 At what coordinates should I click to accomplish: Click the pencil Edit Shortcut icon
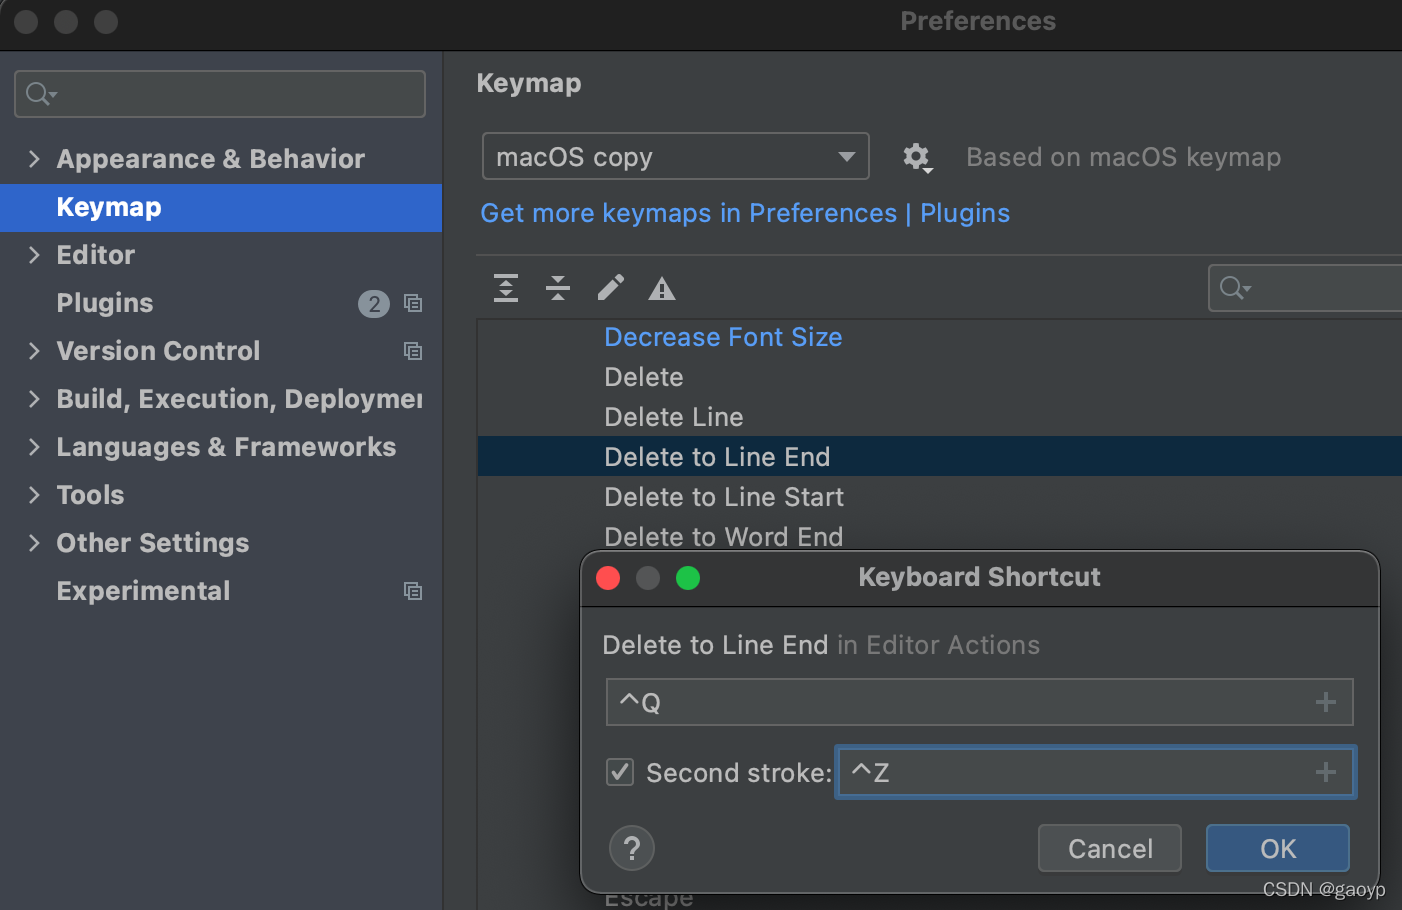pyautogui.click(x=610, y=289)
